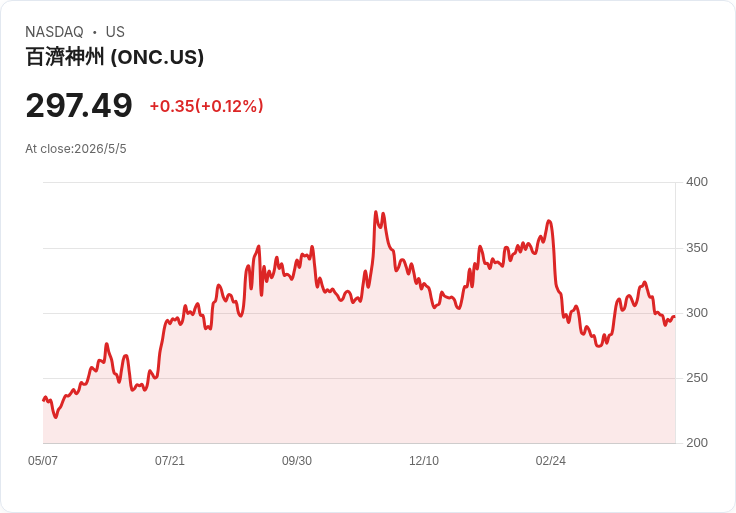Click the lowest dip near chart start
736x513 pixels.
56,417
